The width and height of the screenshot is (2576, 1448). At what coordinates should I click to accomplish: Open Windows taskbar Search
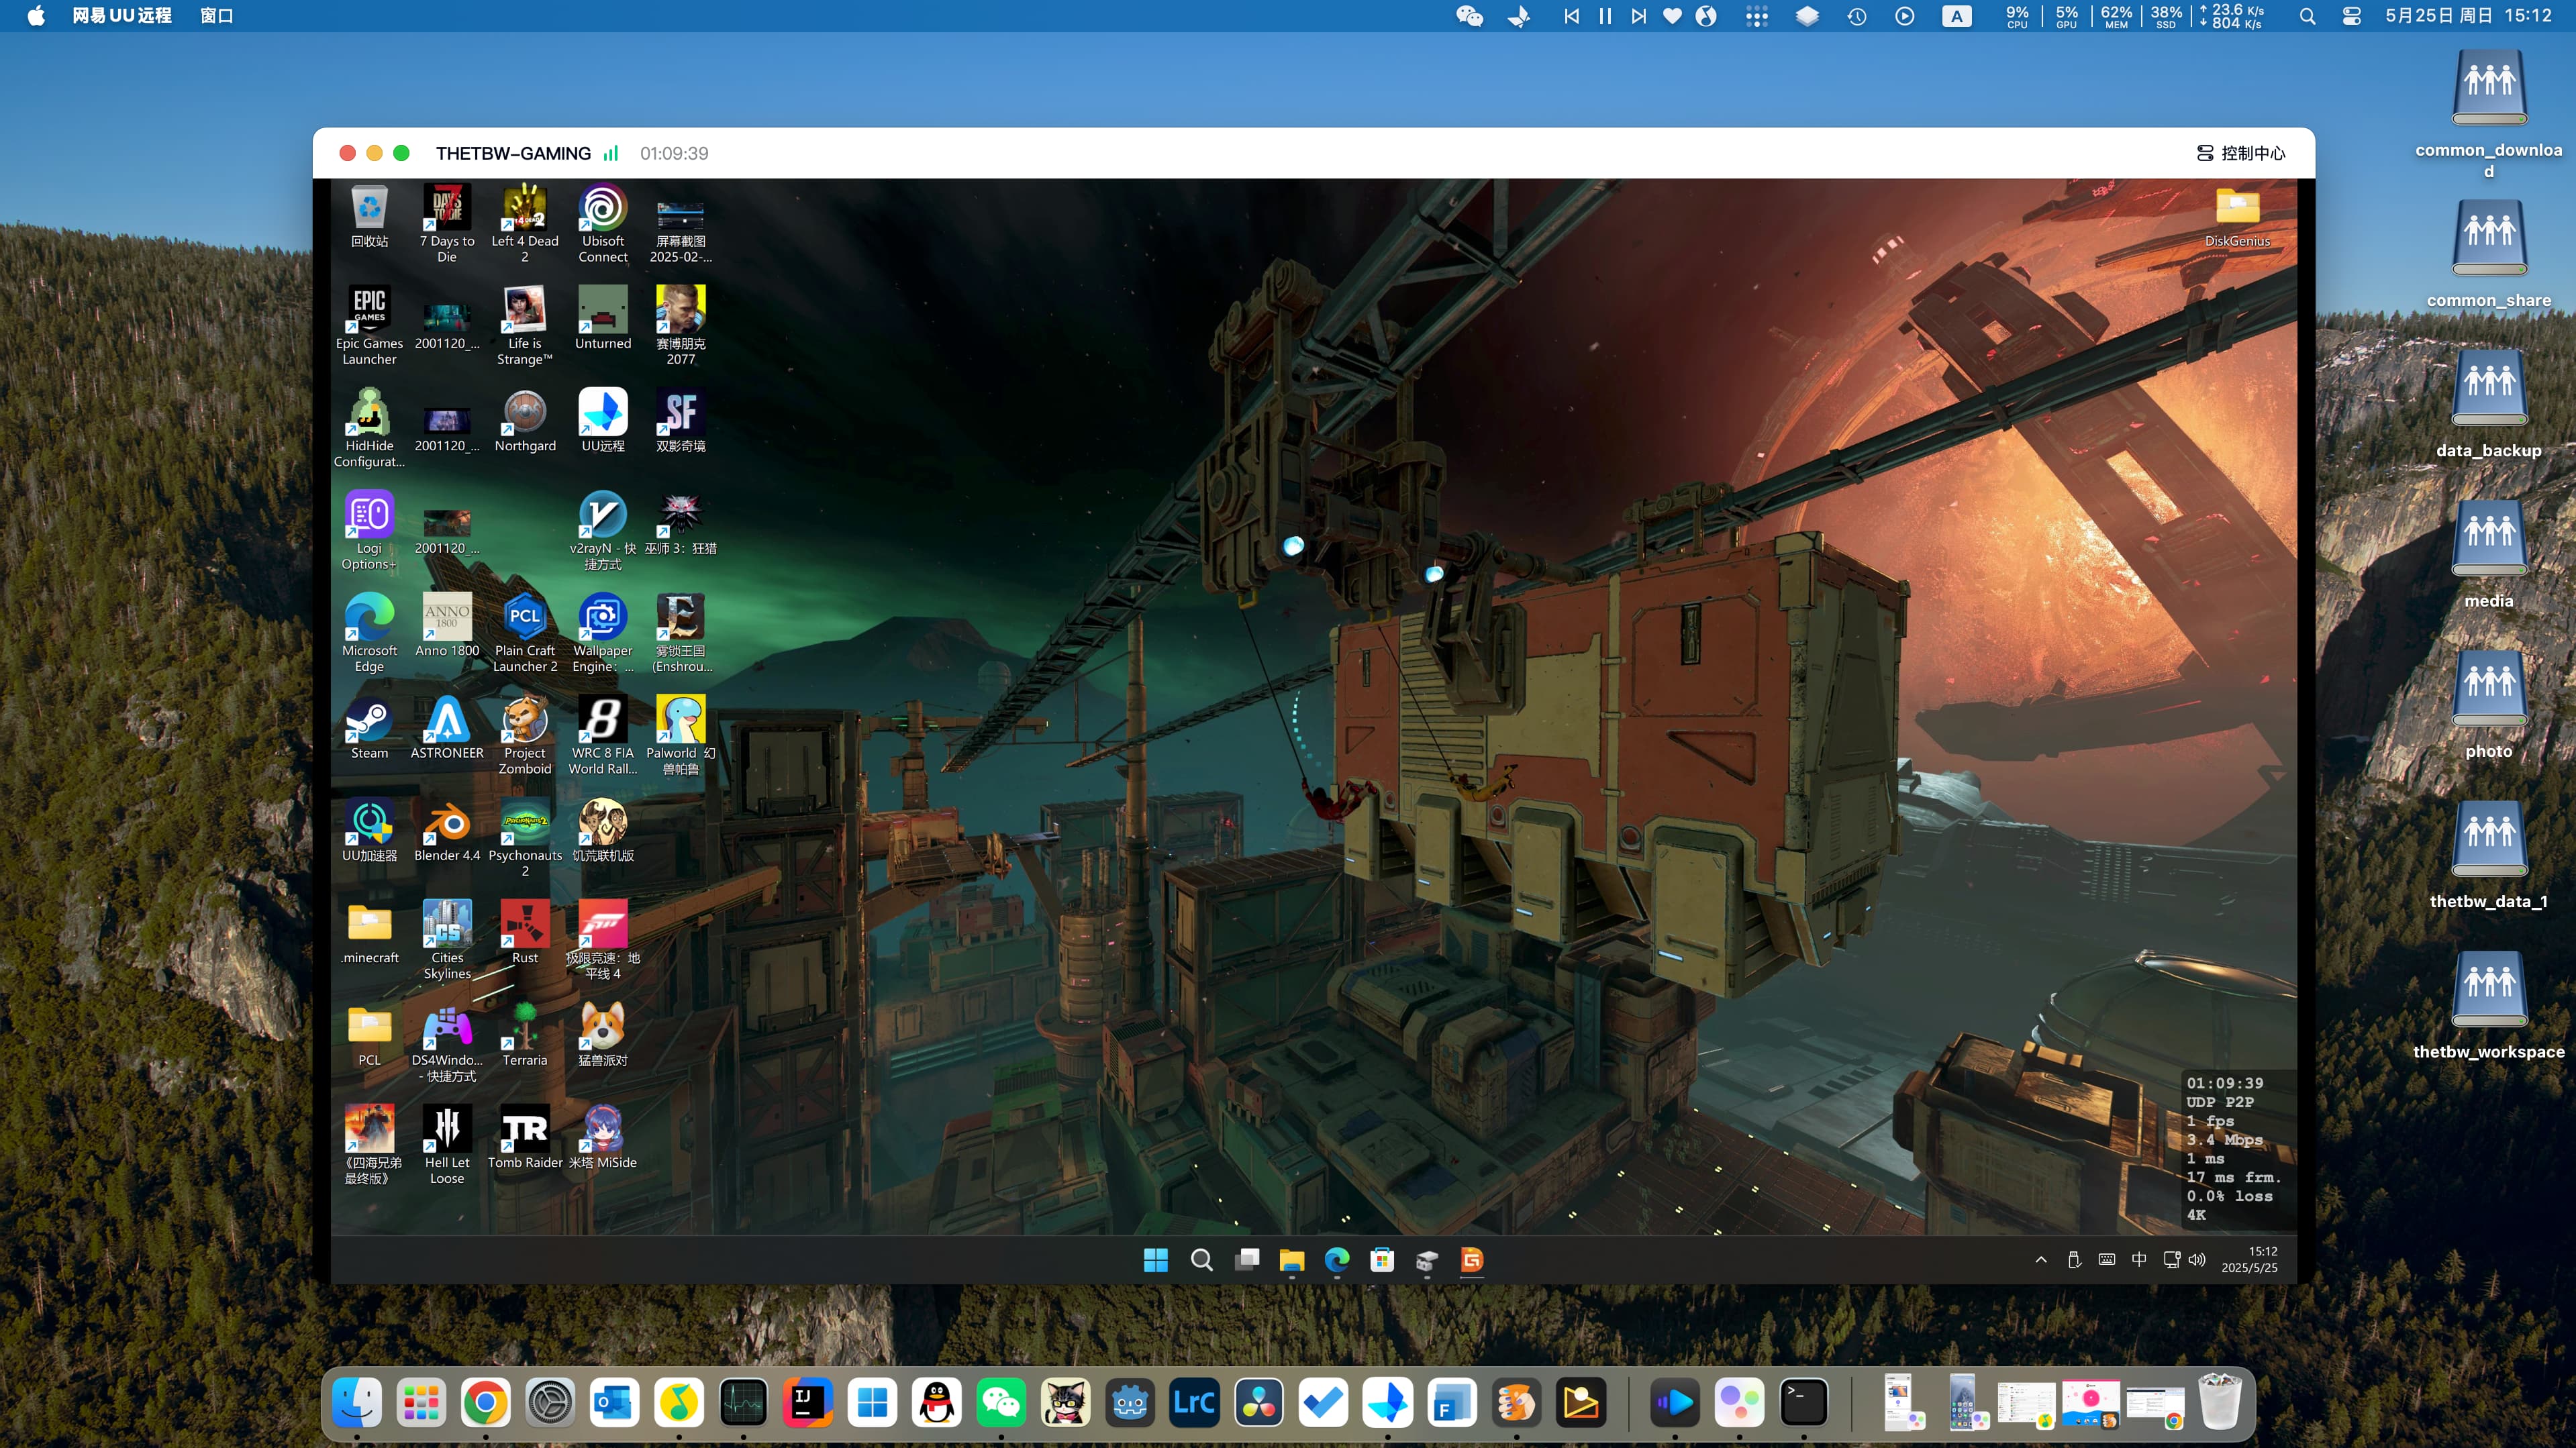click(x=1201, y=1260)
